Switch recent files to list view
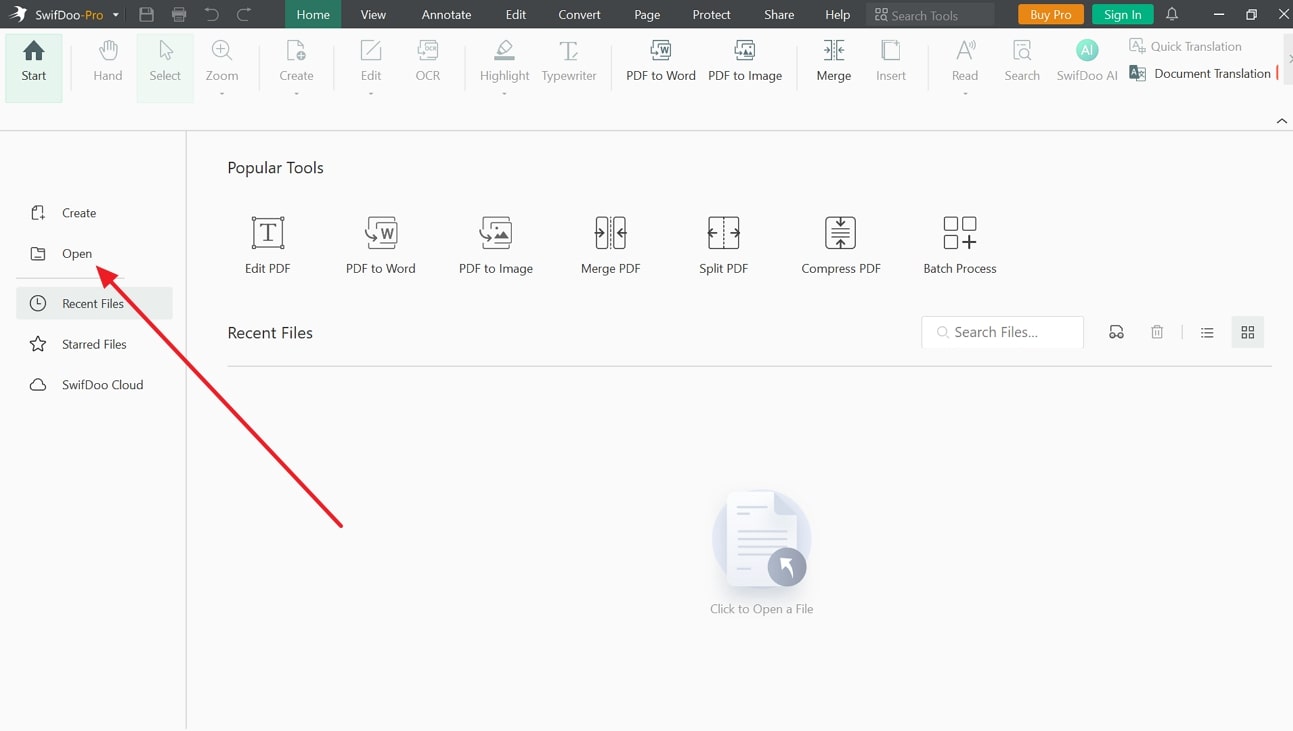 click(x=1207, y=332)
